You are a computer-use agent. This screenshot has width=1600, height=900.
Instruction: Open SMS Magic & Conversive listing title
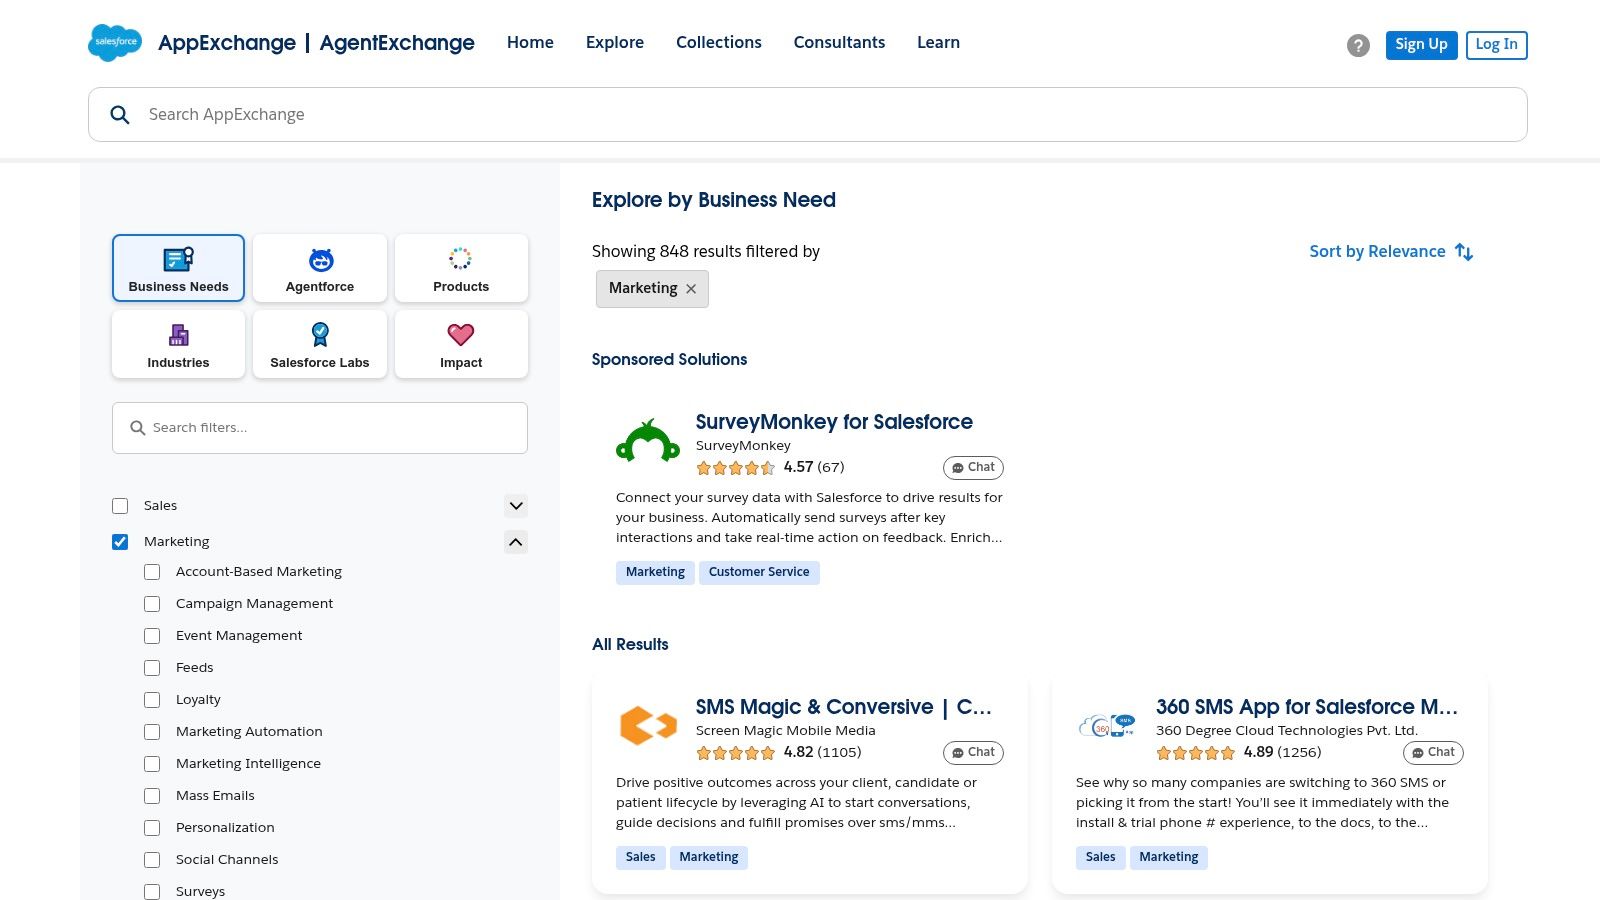click(844, 707)
